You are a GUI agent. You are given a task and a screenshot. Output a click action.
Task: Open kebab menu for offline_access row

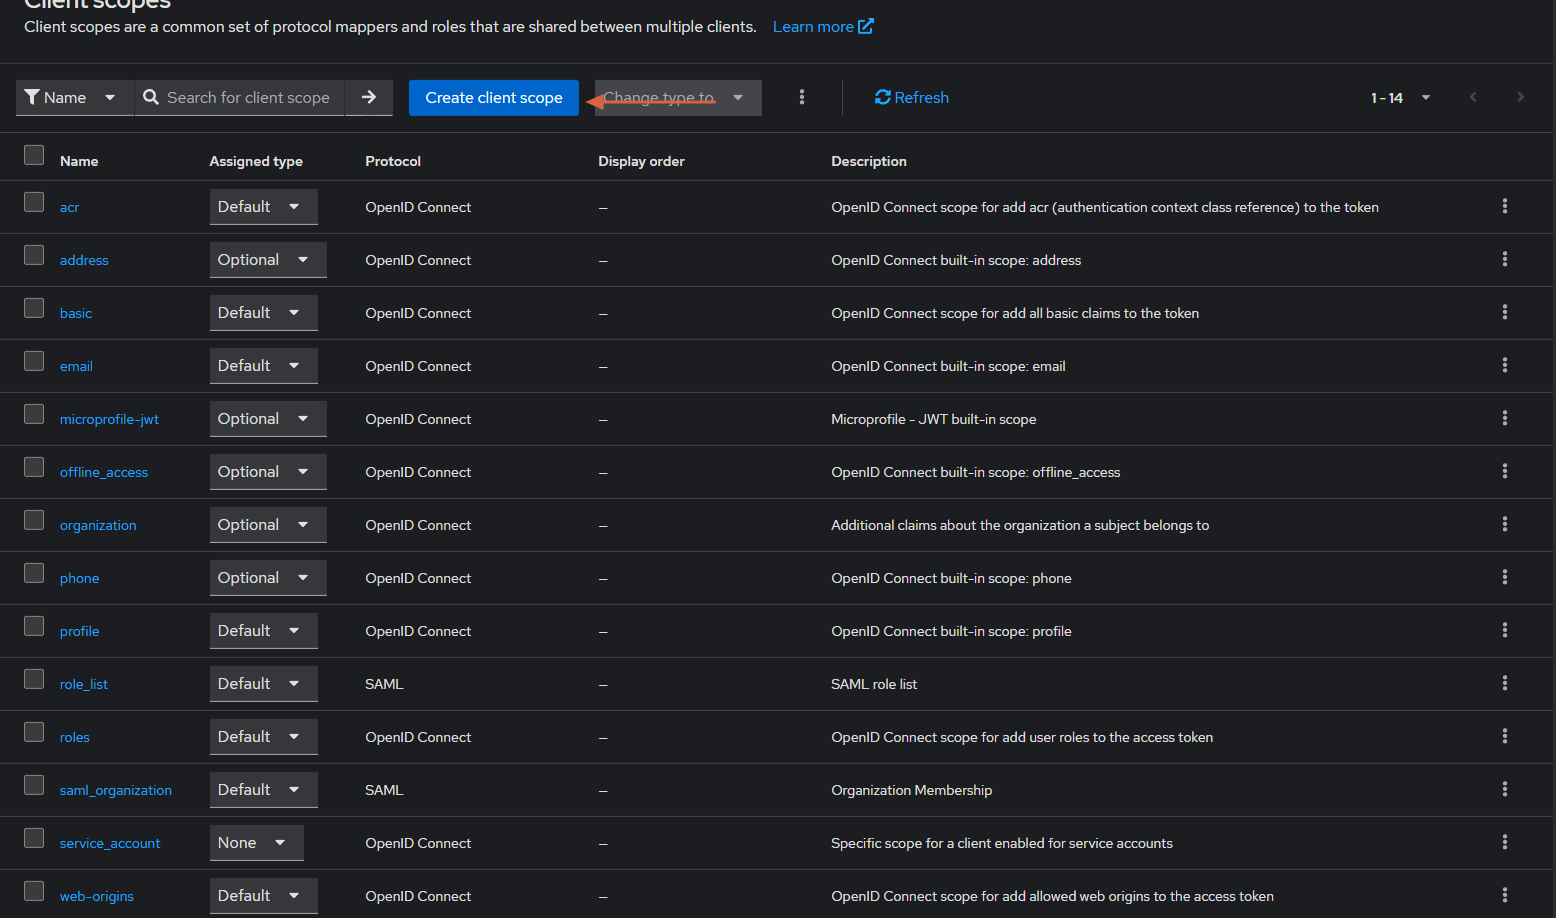(1504, 471)
